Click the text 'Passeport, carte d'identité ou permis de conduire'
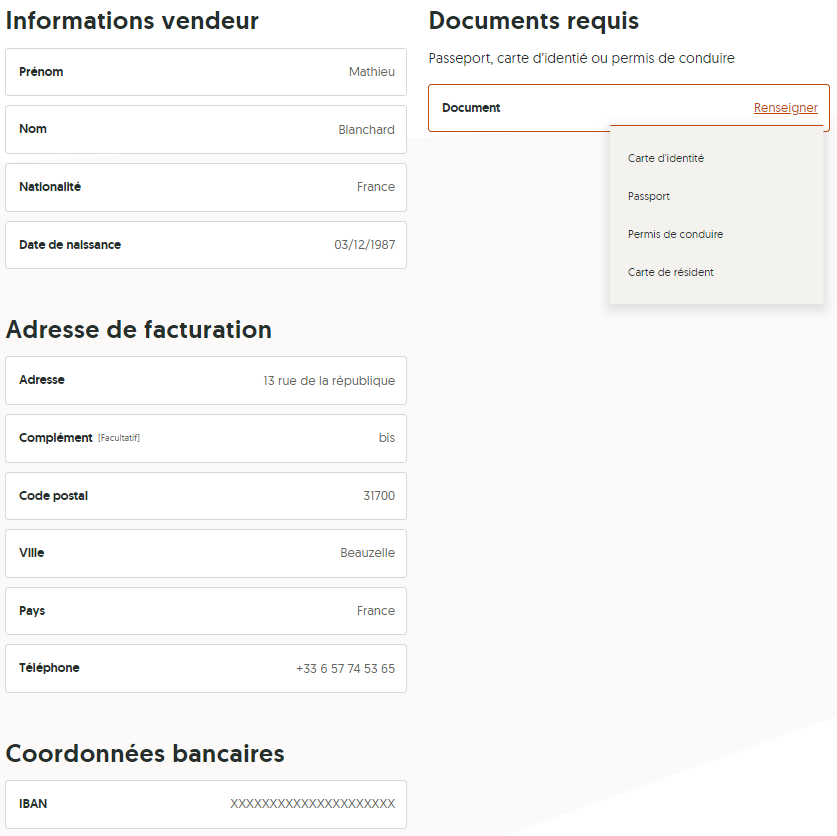837x836 pixels. coord(581,58)
